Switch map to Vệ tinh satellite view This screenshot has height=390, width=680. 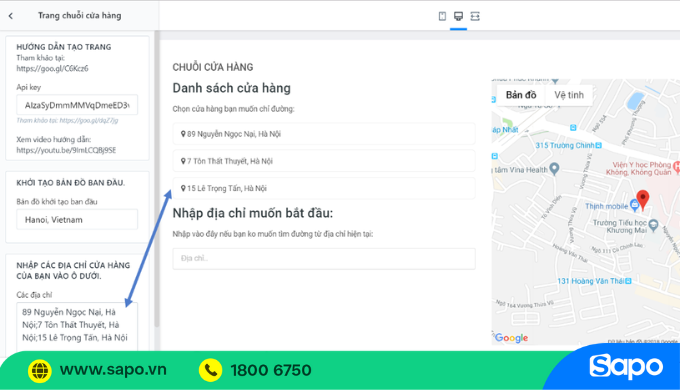tap(569, 95)
